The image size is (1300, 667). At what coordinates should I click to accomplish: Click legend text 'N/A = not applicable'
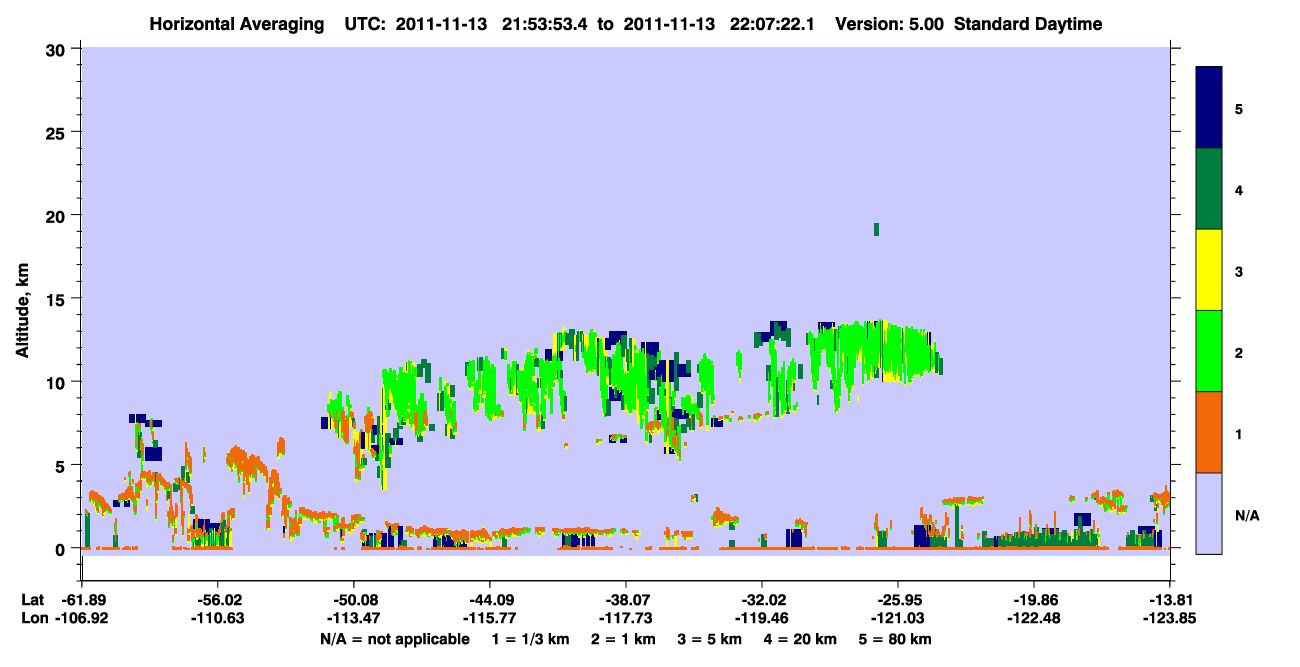tap(394, 639)
